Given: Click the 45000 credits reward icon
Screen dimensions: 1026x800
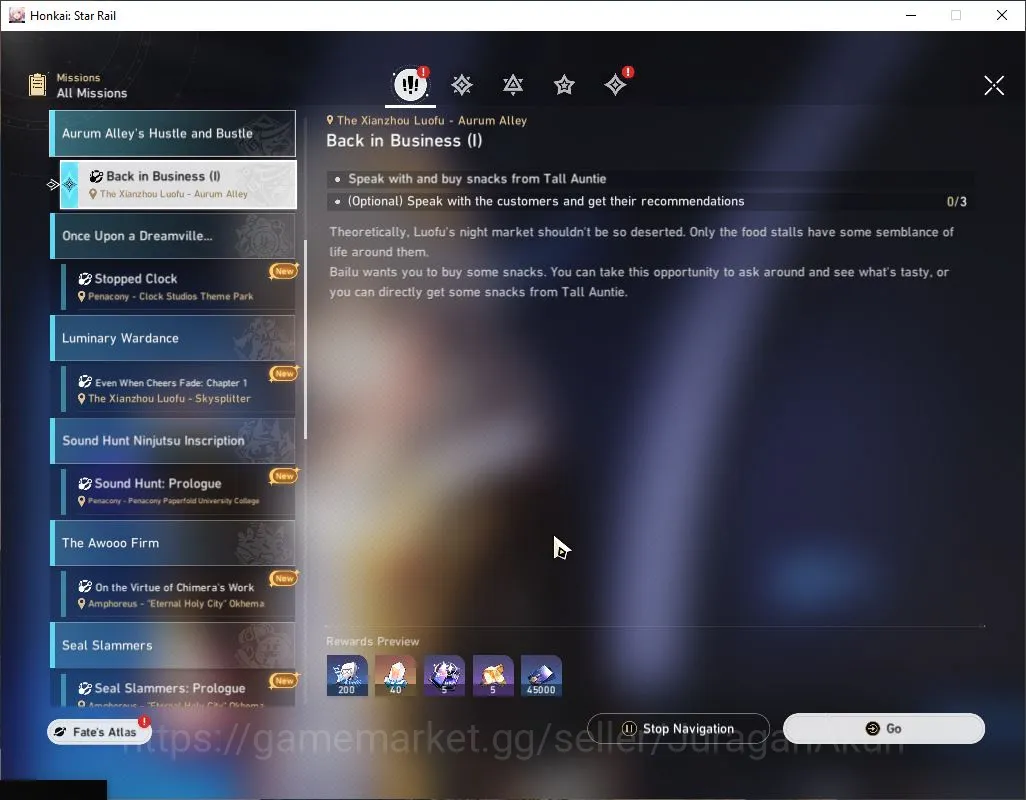Looking at the screenshot, I should pyautogui.click(x=541, y=676).
